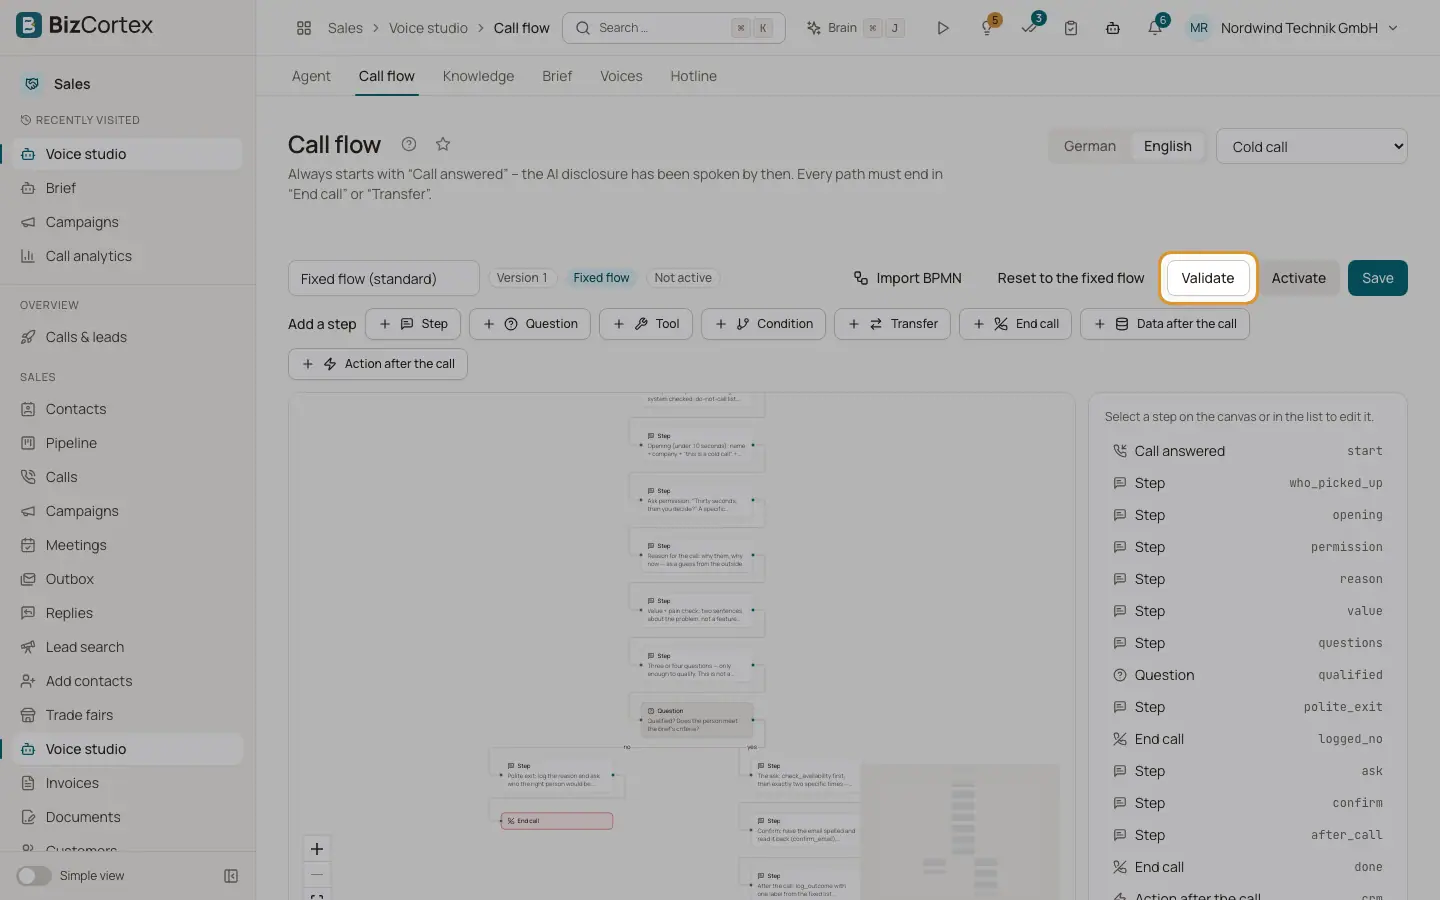Toggle the Simple view switch

point(34,876)
